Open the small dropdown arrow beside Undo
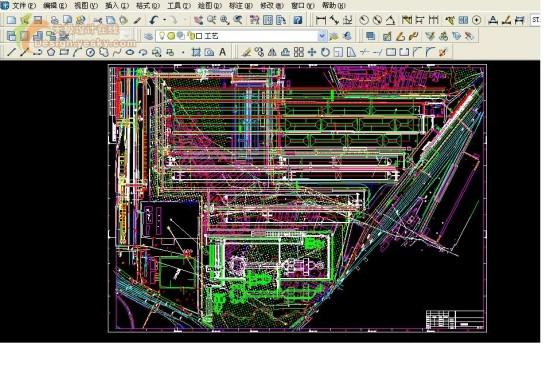Screen dimensions: 550x385 (164, 20)
